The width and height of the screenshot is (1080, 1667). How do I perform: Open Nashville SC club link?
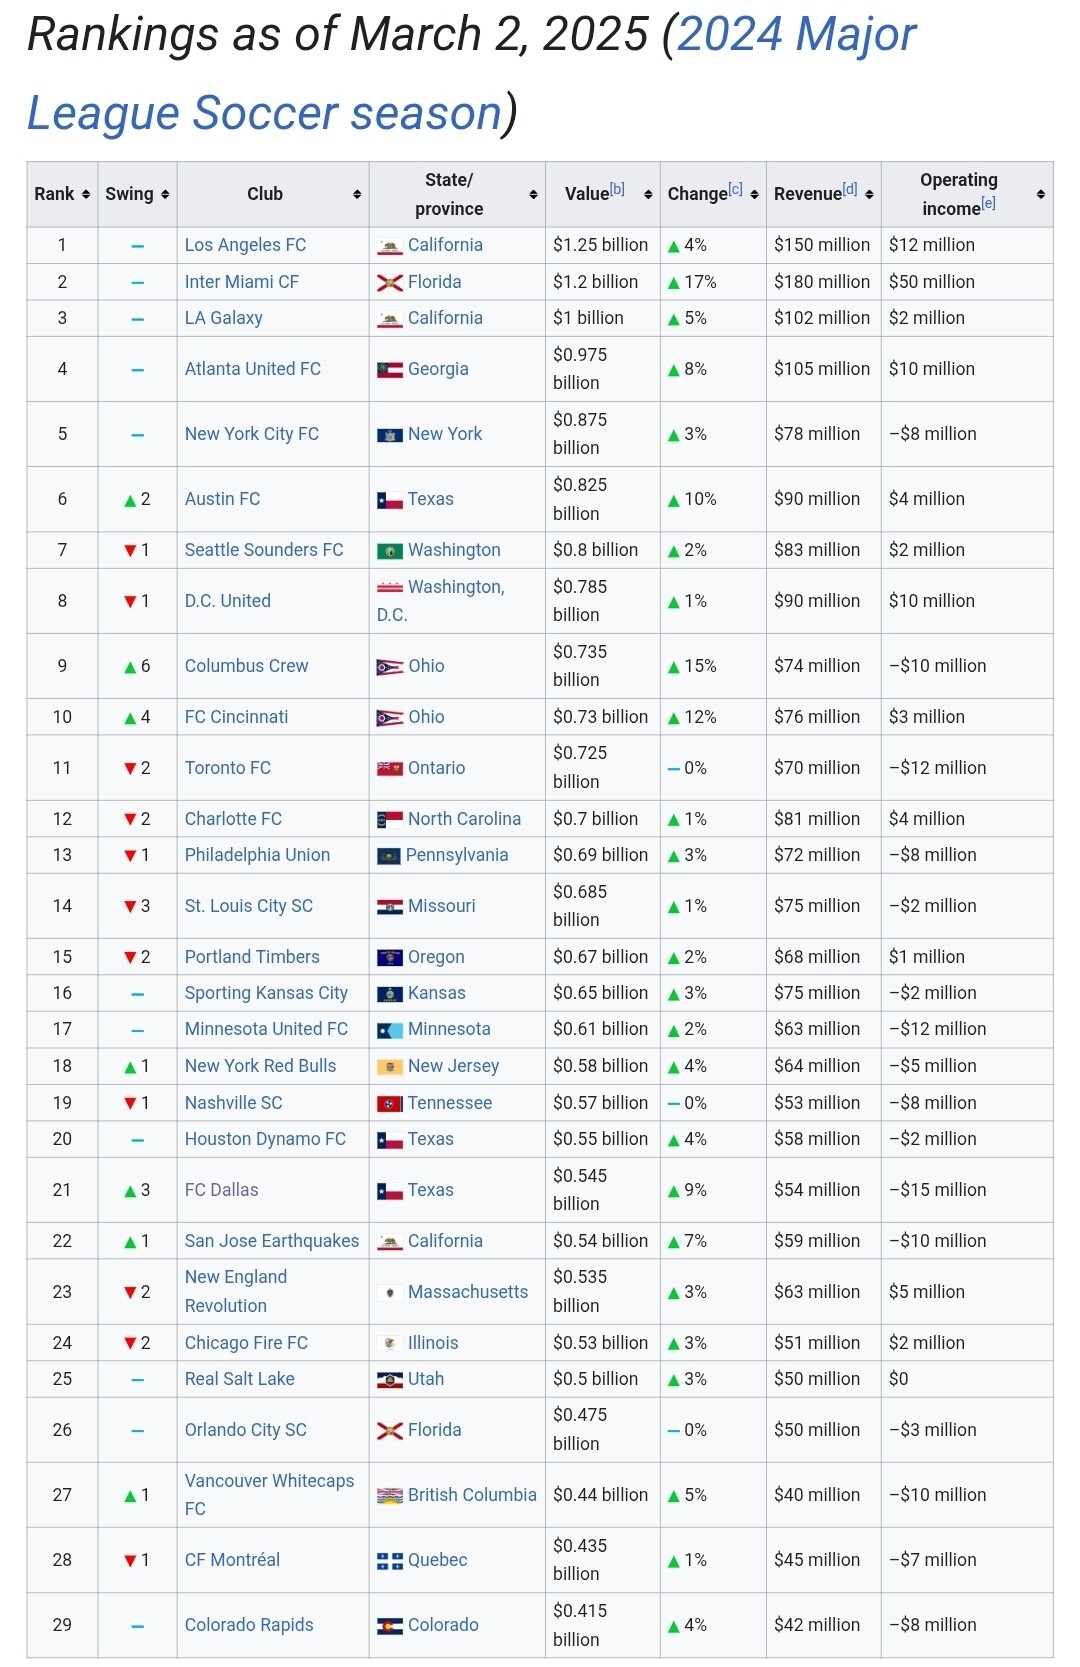[x=234, y=1103]
